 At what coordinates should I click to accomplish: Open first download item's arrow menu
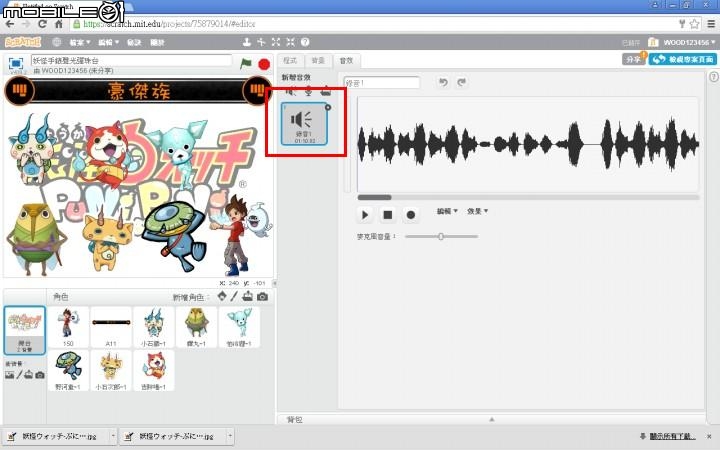[113, 435]
